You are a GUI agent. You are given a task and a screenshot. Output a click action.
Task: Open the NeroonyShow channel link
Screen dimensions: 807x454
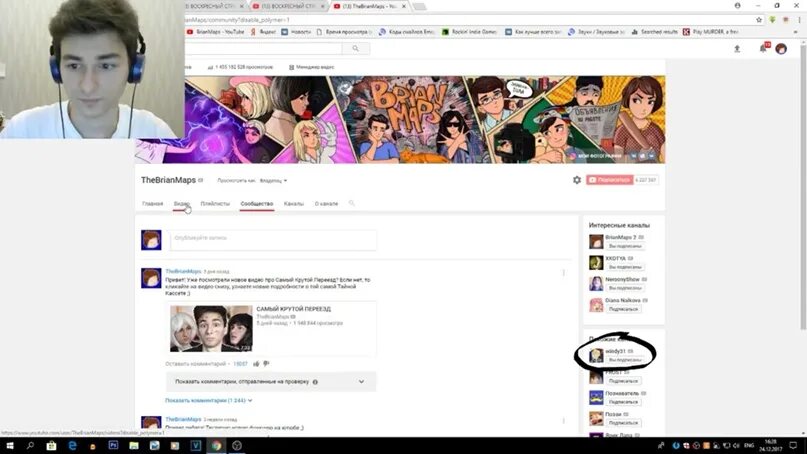point(622,280)
